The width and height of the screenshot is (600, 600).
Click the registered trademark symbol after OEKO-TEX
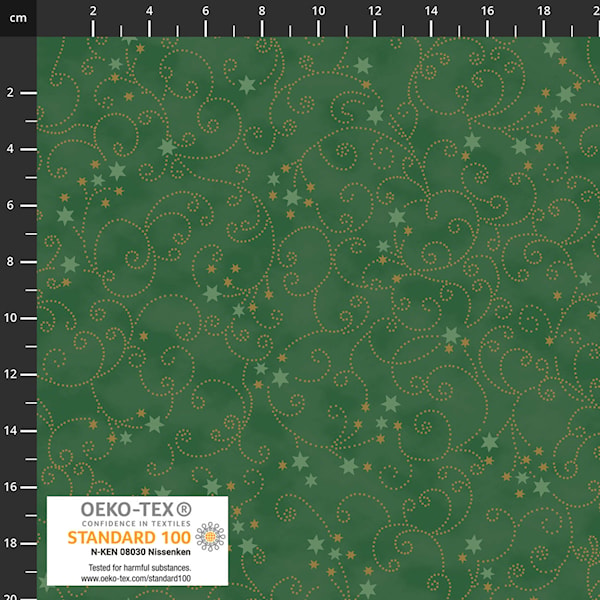pyautogui.click(x=184, y=509)
